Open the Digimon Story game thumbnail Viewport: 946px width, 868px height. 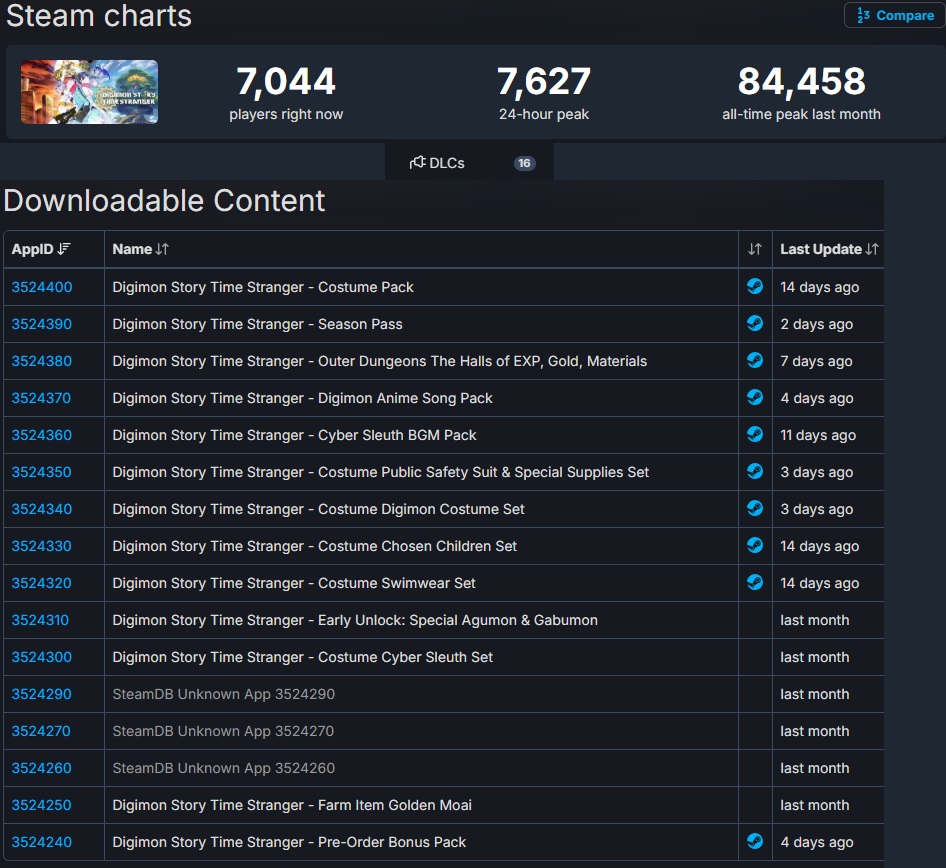pyautogui.click(x=89, y=92)
